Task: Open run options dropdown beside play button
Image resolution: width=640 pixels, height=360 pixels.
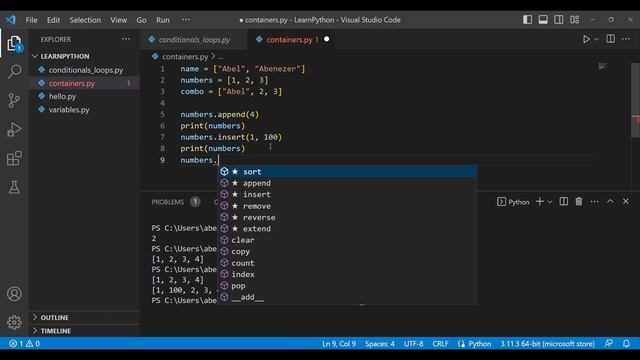Action: click(596, 40)
